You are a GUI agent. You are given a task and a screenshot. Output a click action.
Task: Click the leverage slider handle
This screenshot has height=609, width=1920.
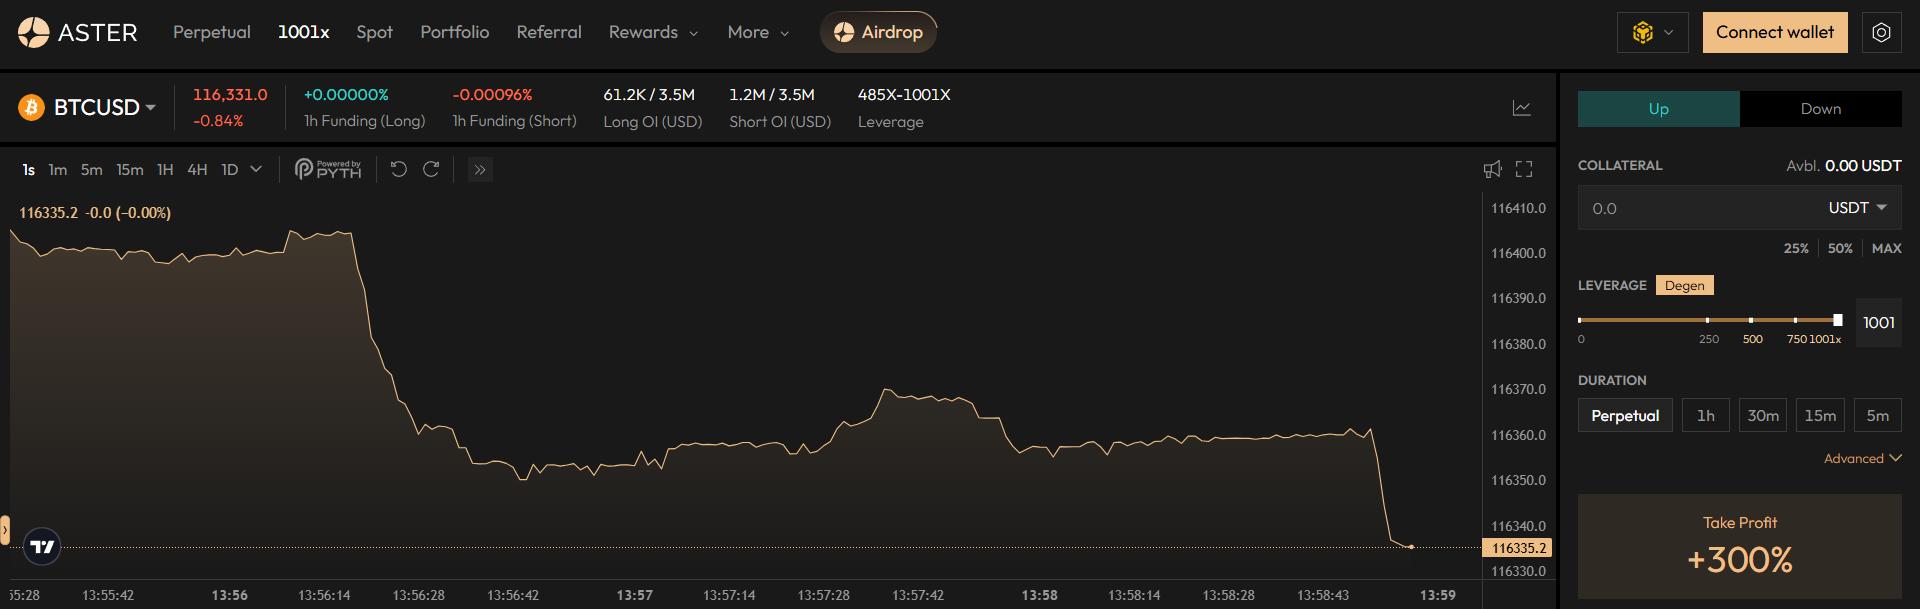pyautogui.click(x=1837, y=320)
